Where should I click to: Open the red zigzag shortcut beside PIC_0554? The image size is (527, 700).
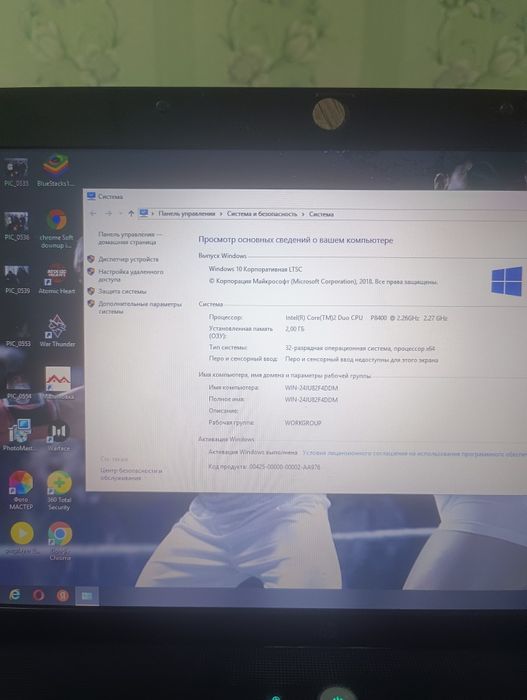tap(58, 383)
